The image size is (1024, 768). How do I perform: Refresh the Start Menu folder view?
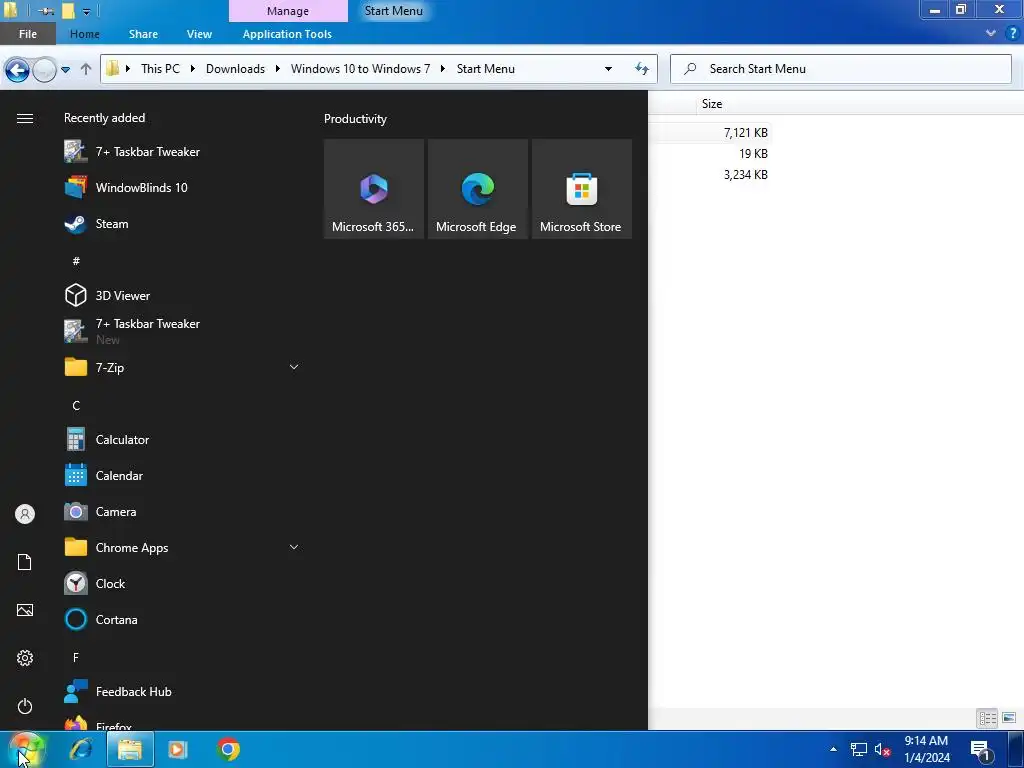tap(641, 69)
